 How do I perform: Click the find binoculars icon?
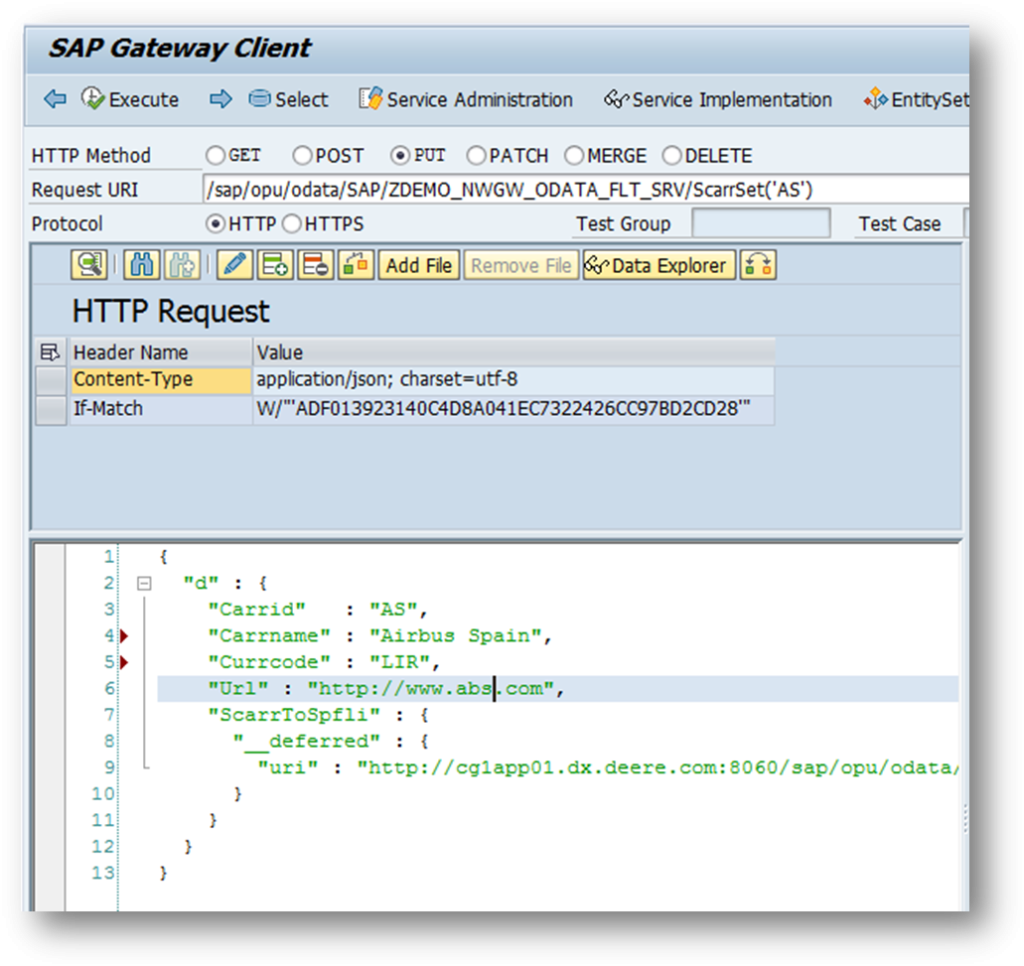coord(141,265)
